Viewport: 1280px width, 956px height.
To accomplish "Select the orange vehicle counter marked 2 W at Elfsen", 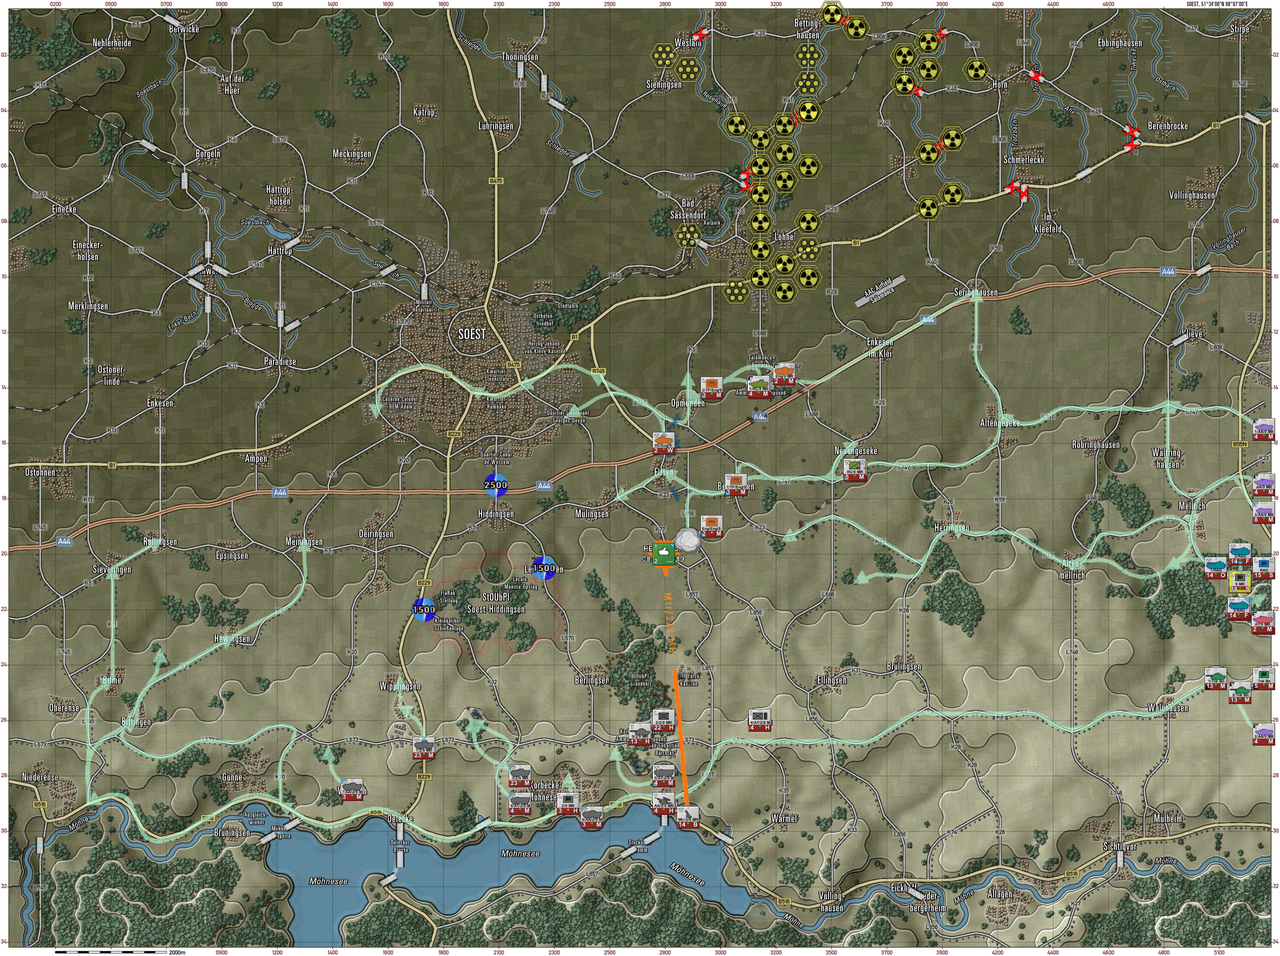I will 664,443.
